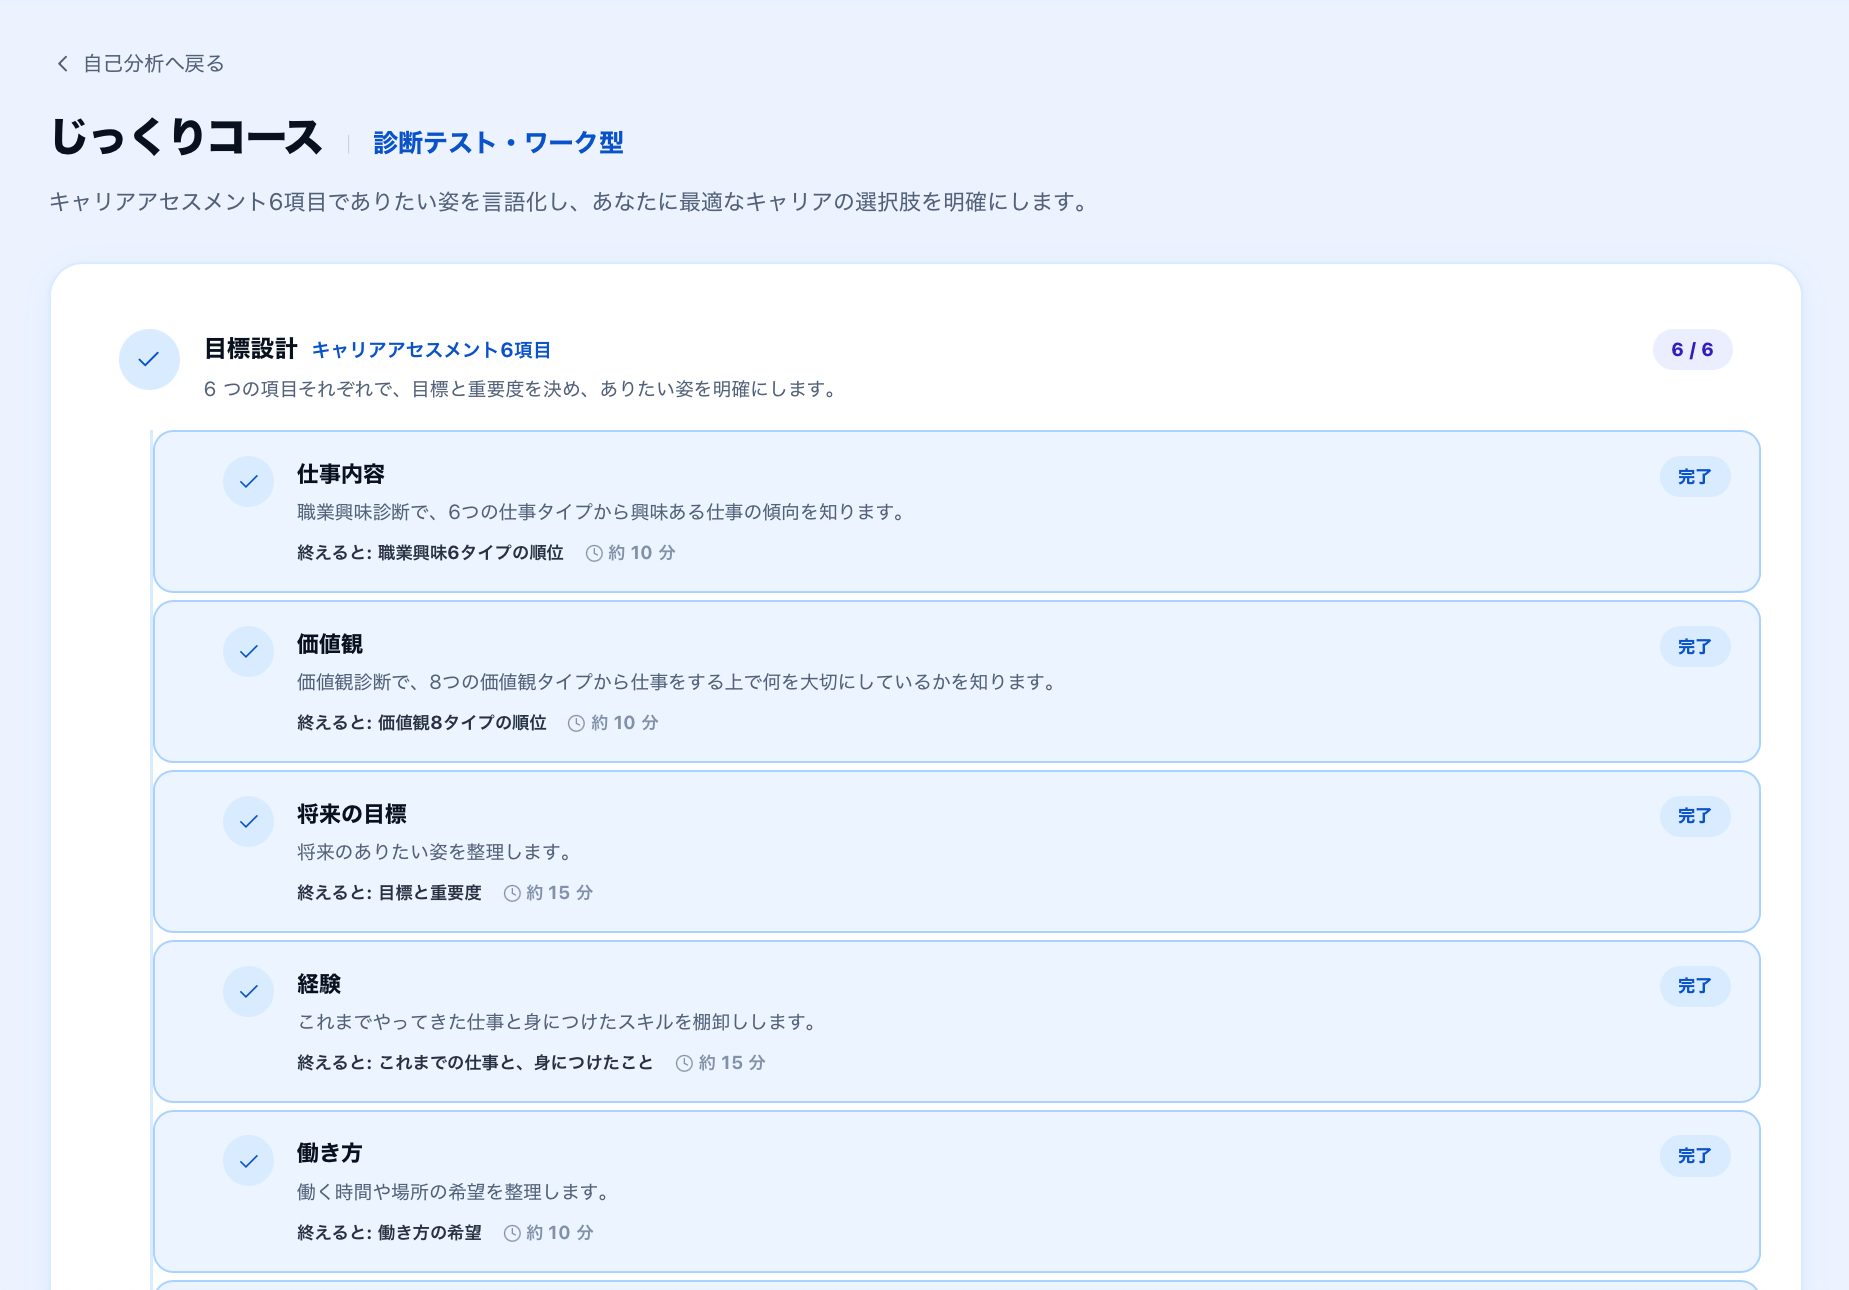This screenshot has width=1849, height=1290.
Task: Click the 診断テスト・ワーク型 subtitle
Action: click(x=498, y=143)
